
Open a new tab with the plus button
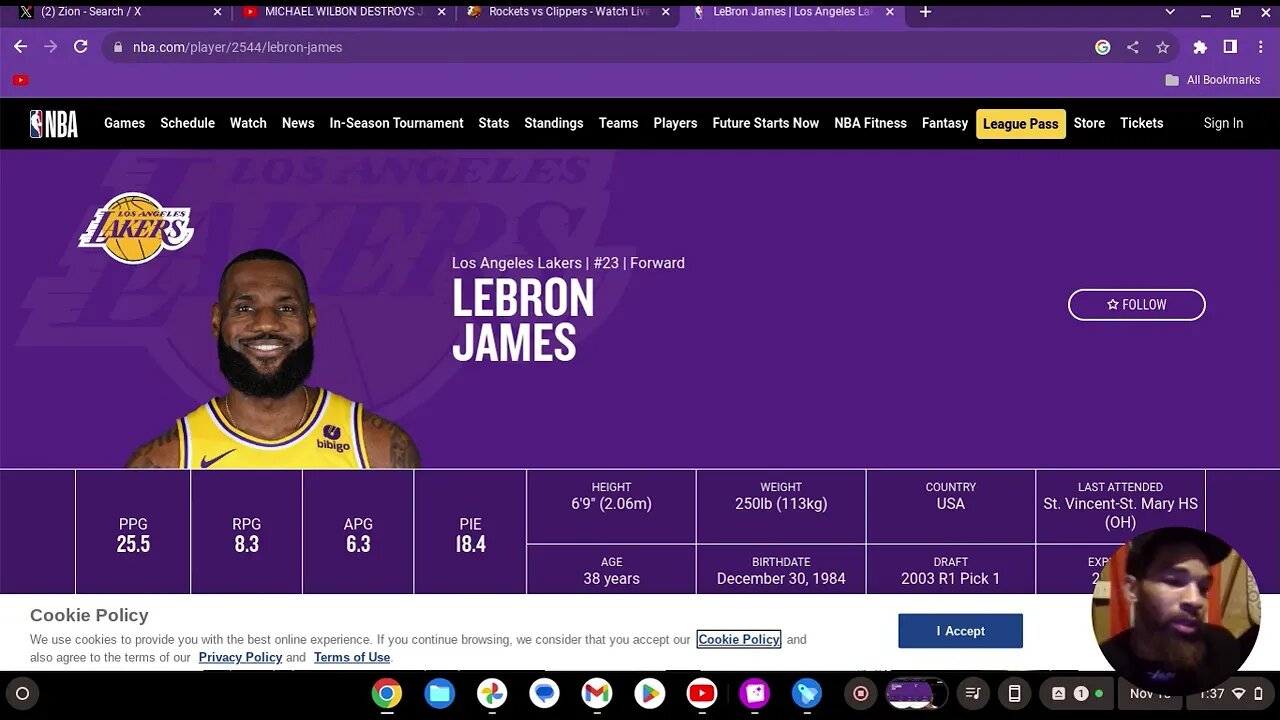pyautogui.click(x=925, y=12)
